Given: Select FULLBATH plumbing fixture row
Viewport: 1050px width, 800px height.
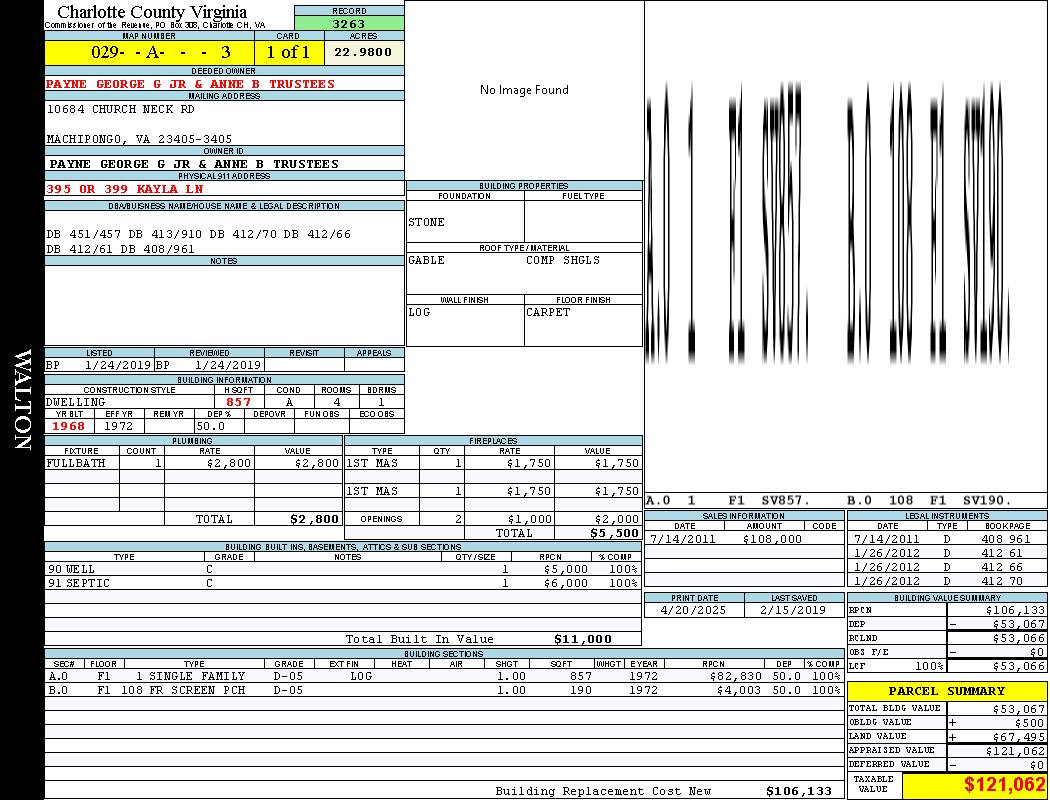Looking at the screenshot, I should tap(194, 463).
